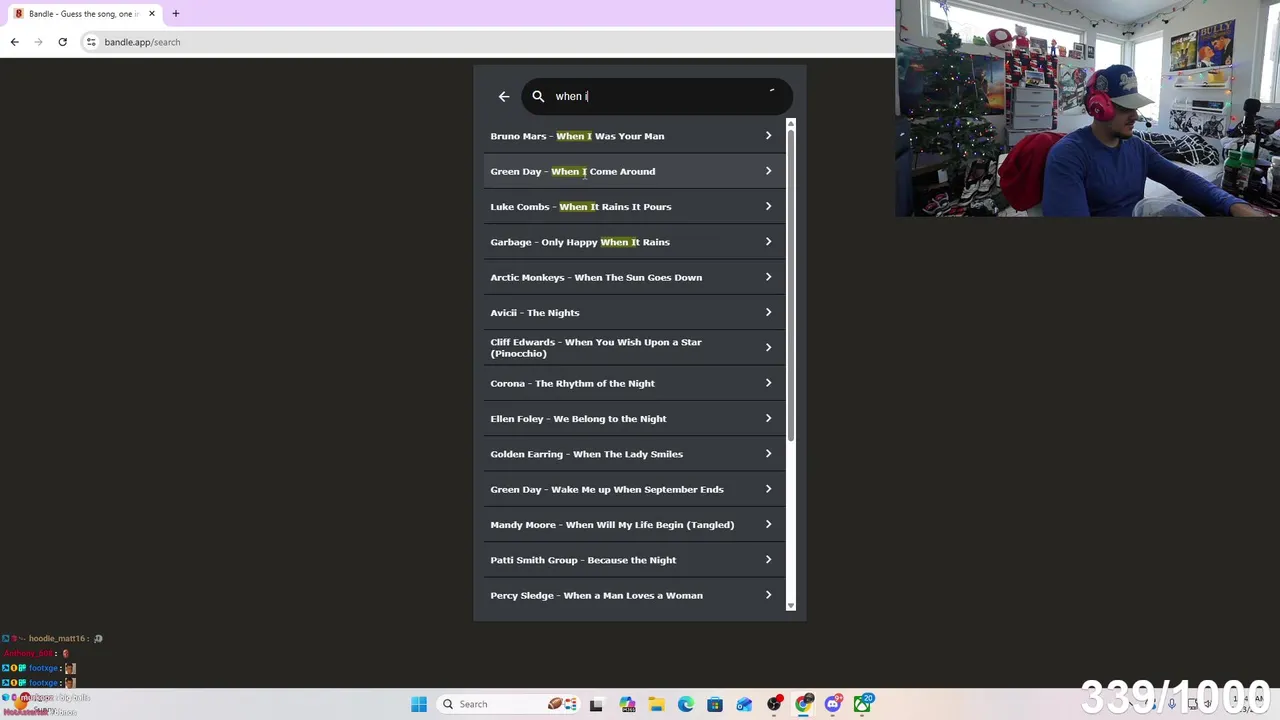Select Green Day - Wake Me up When September Ends
Viewport: 1280px width, 720px height.
click(635, 489)
